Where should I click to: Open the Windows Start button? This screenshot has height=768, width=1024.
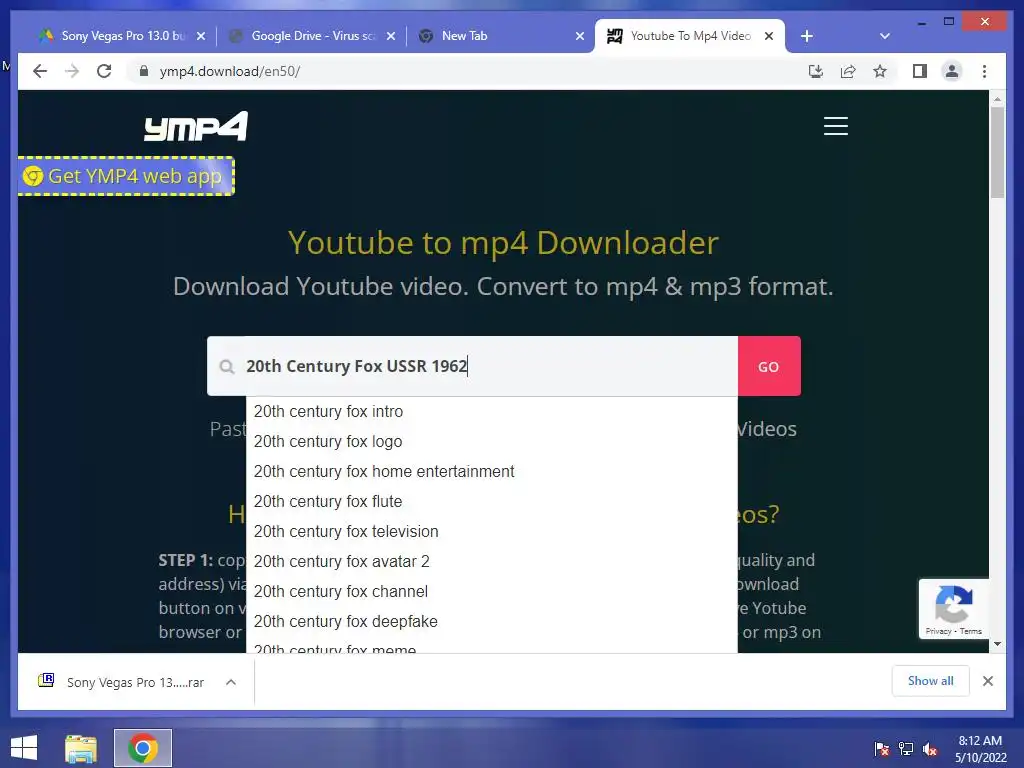click(24, 748)
